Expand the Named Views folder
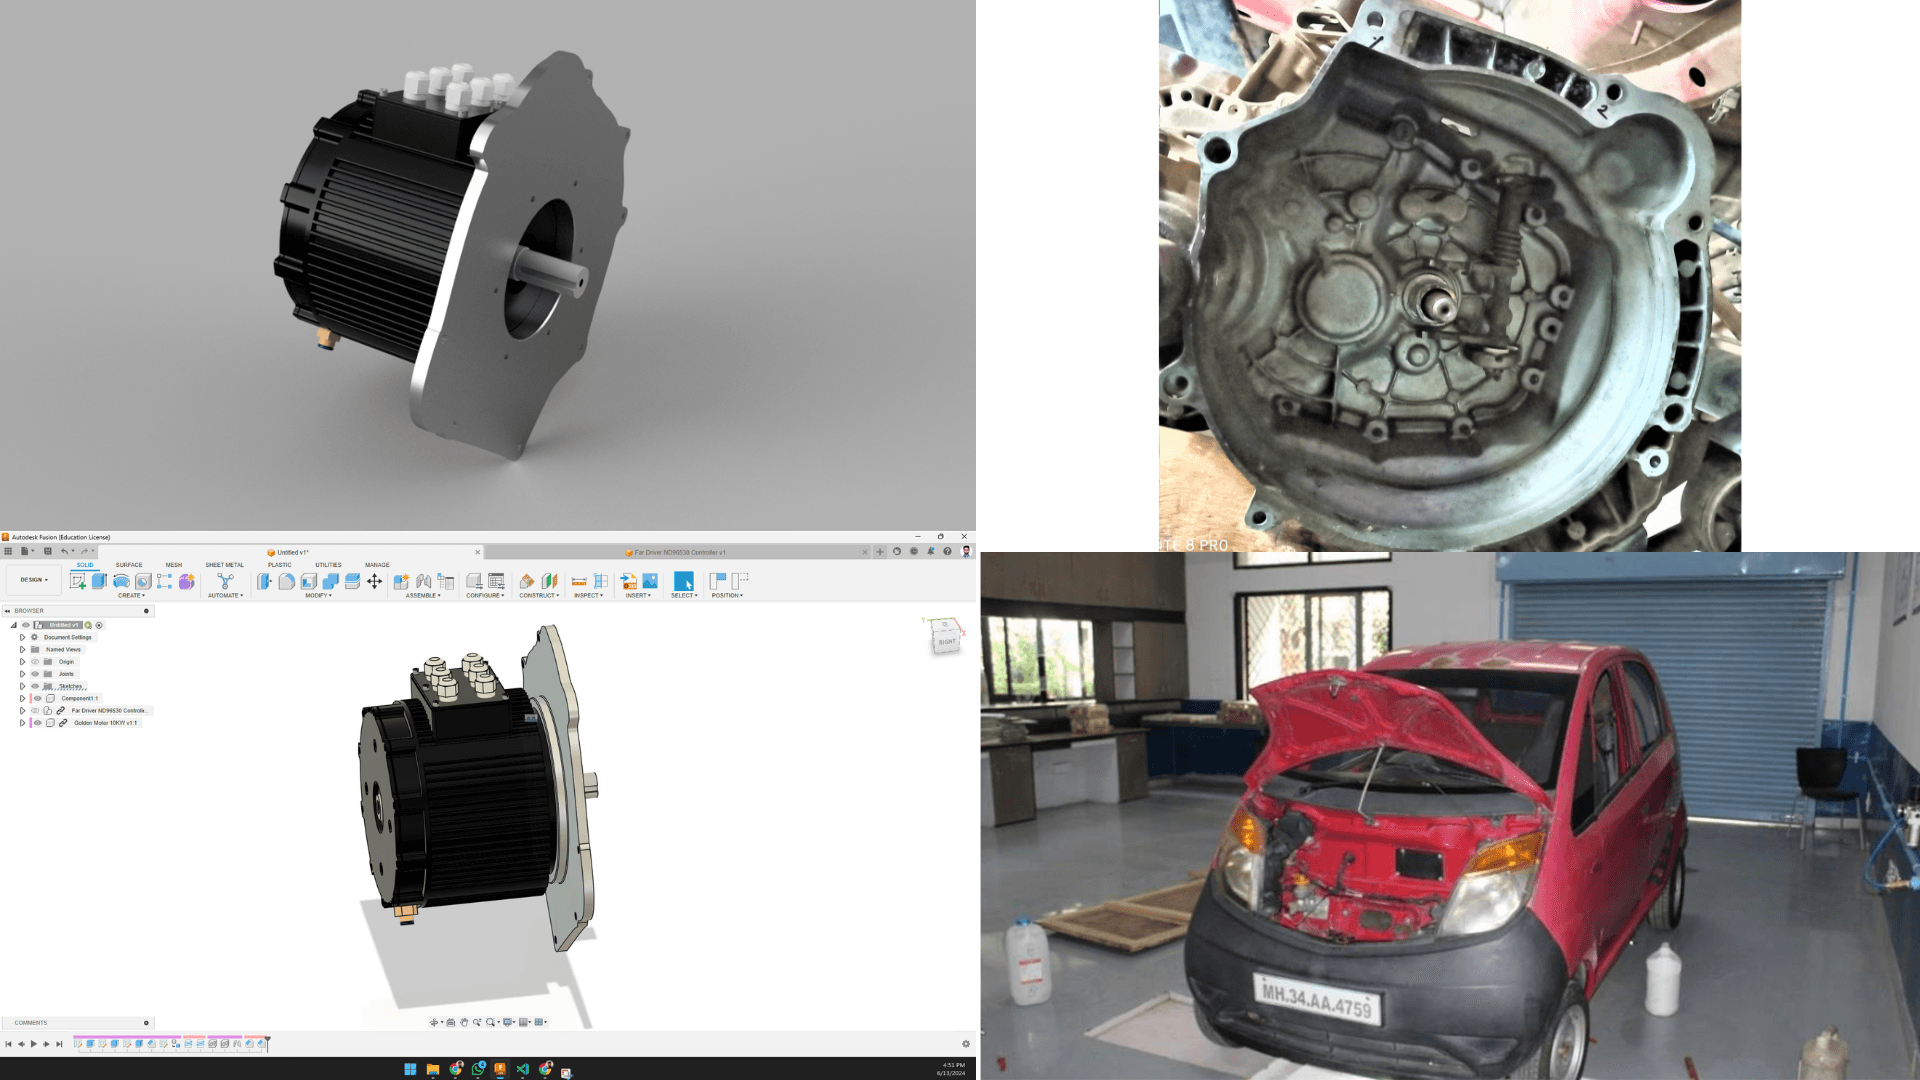The height and width of the screenshot is (1080, 1920). tap(22, 650)
